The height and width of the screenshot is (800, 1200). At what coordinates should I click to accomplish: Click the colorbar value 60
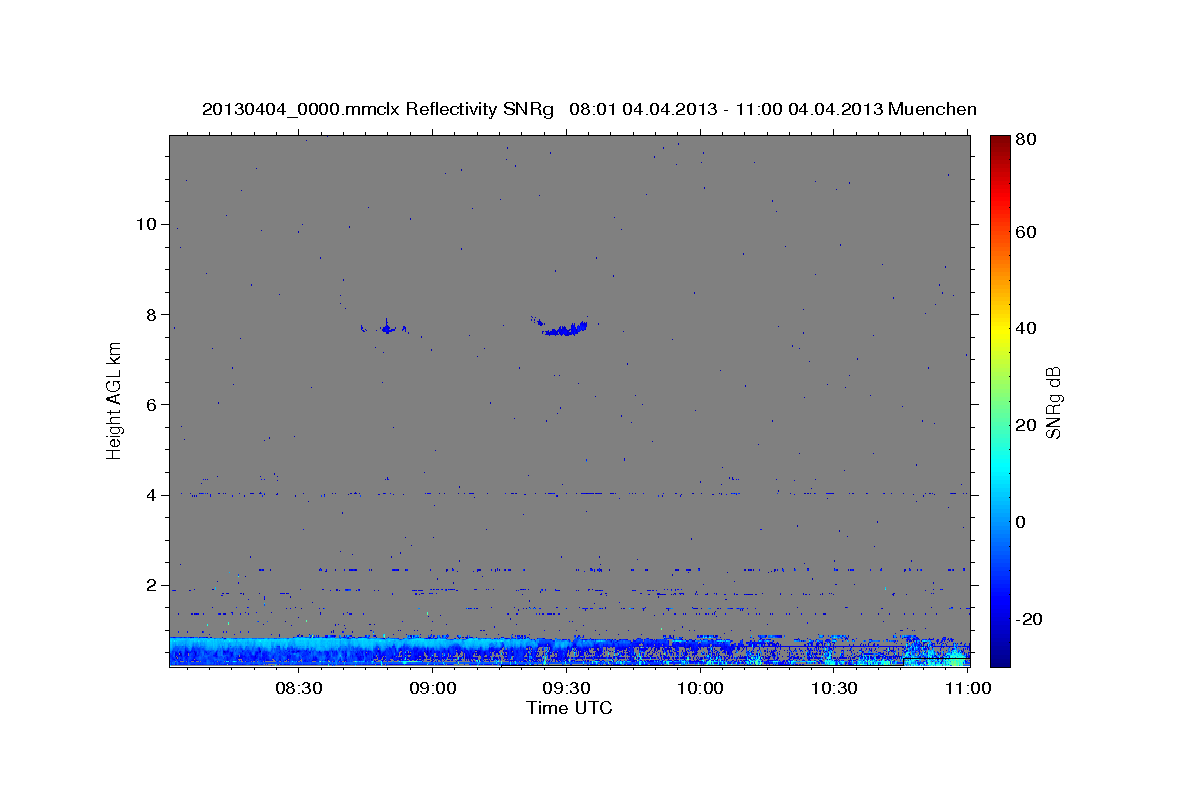pos(1027,232)
